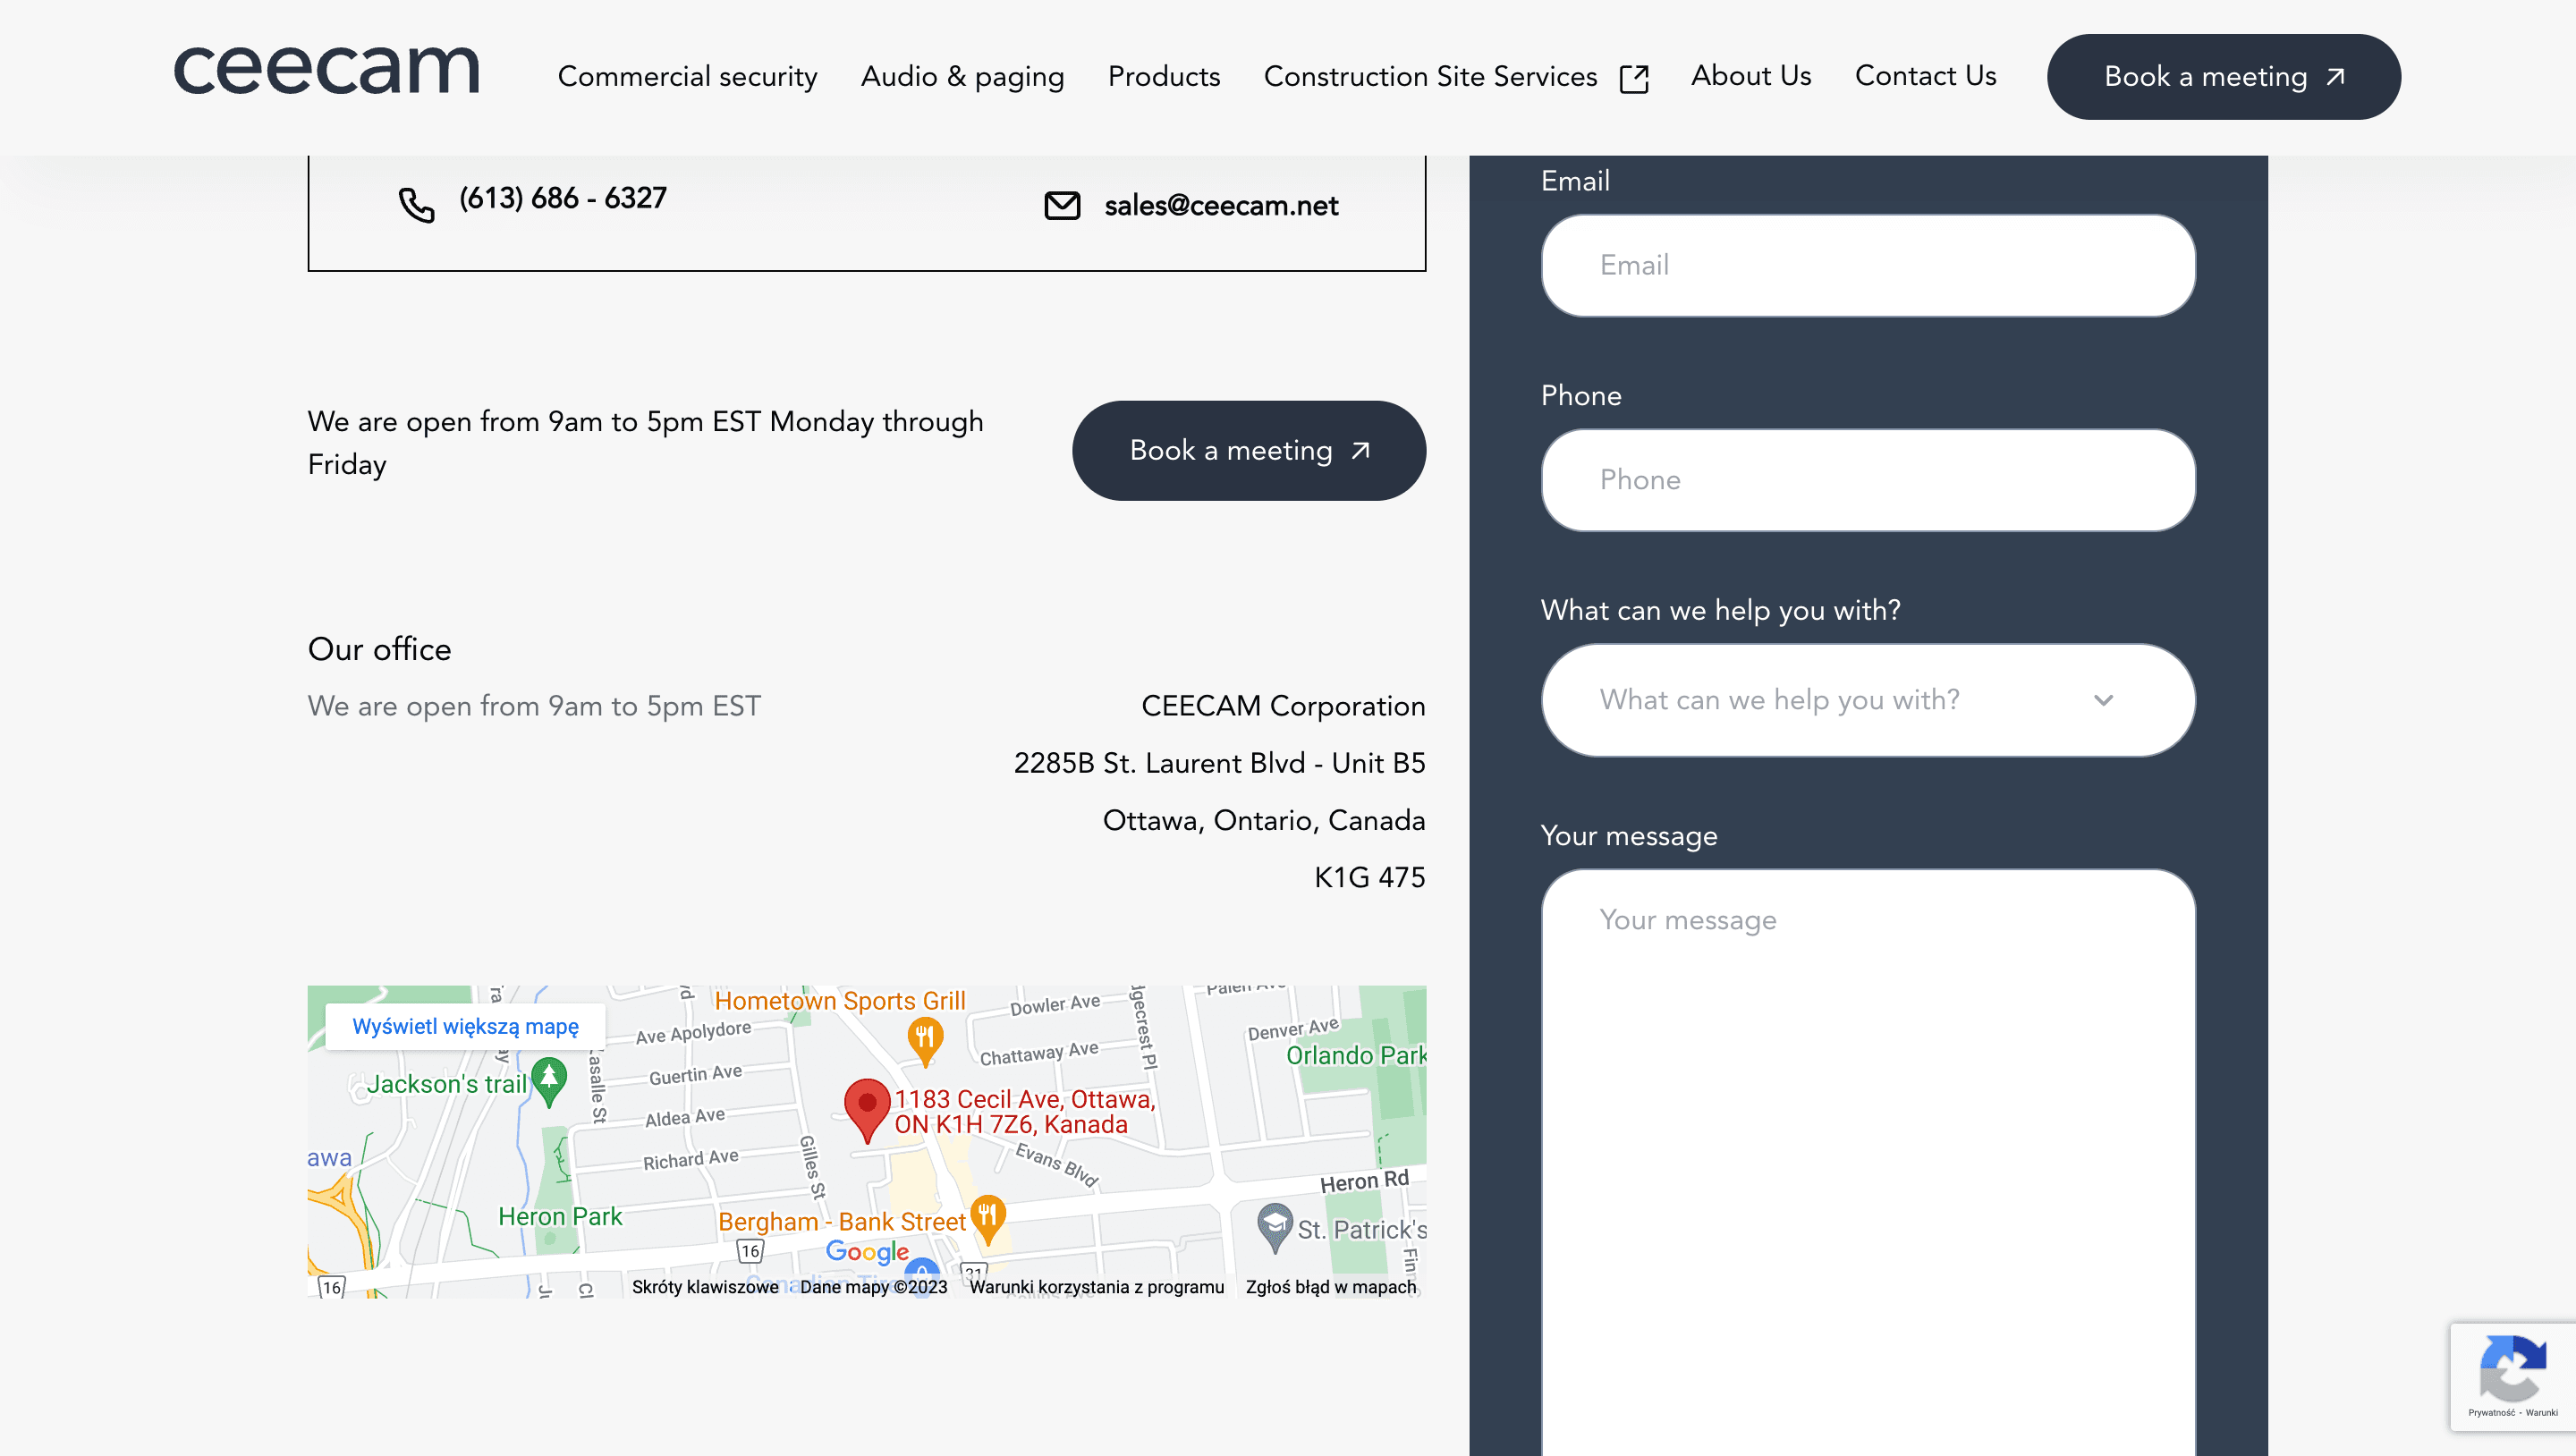Click the 'Our office' heading

pyautogui.click(x=379, y=650)
